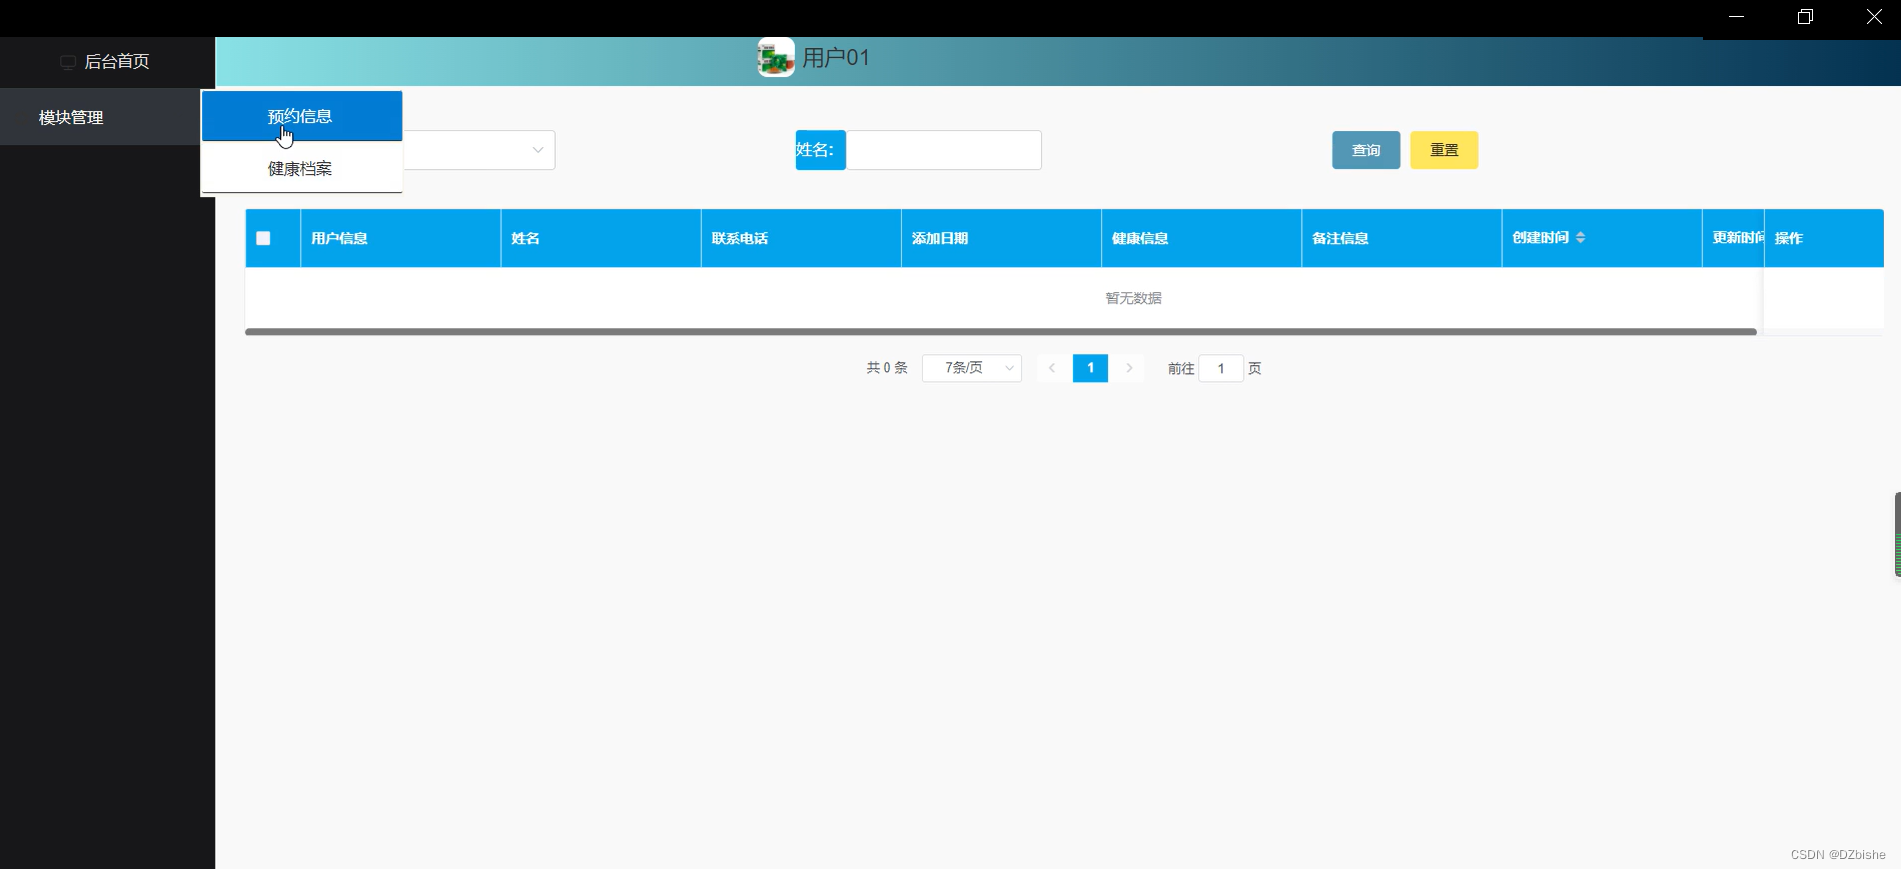Click the monitor icon beside 后台首页
The image size is (1901, 869).
tap(68, 62)
